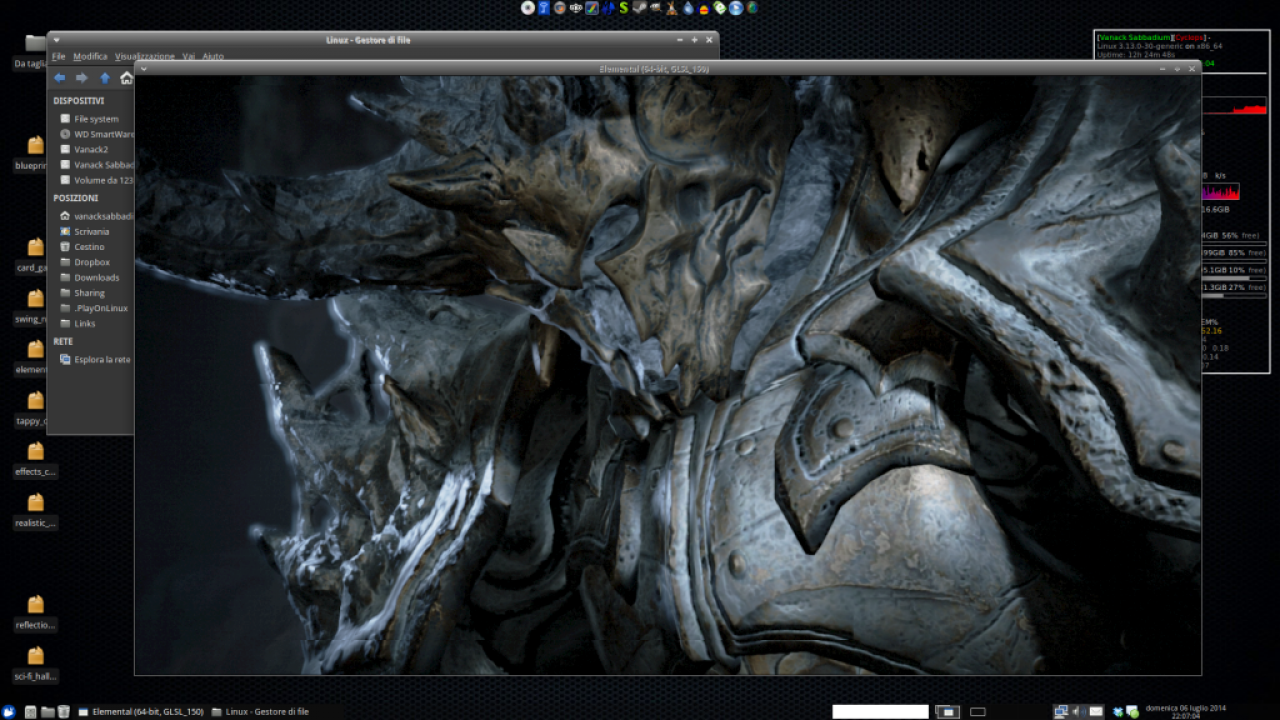This screenshot has width=1280, height=720.
Task: Launch the Deluge water drop icon
Action: [x=688, y=8]
